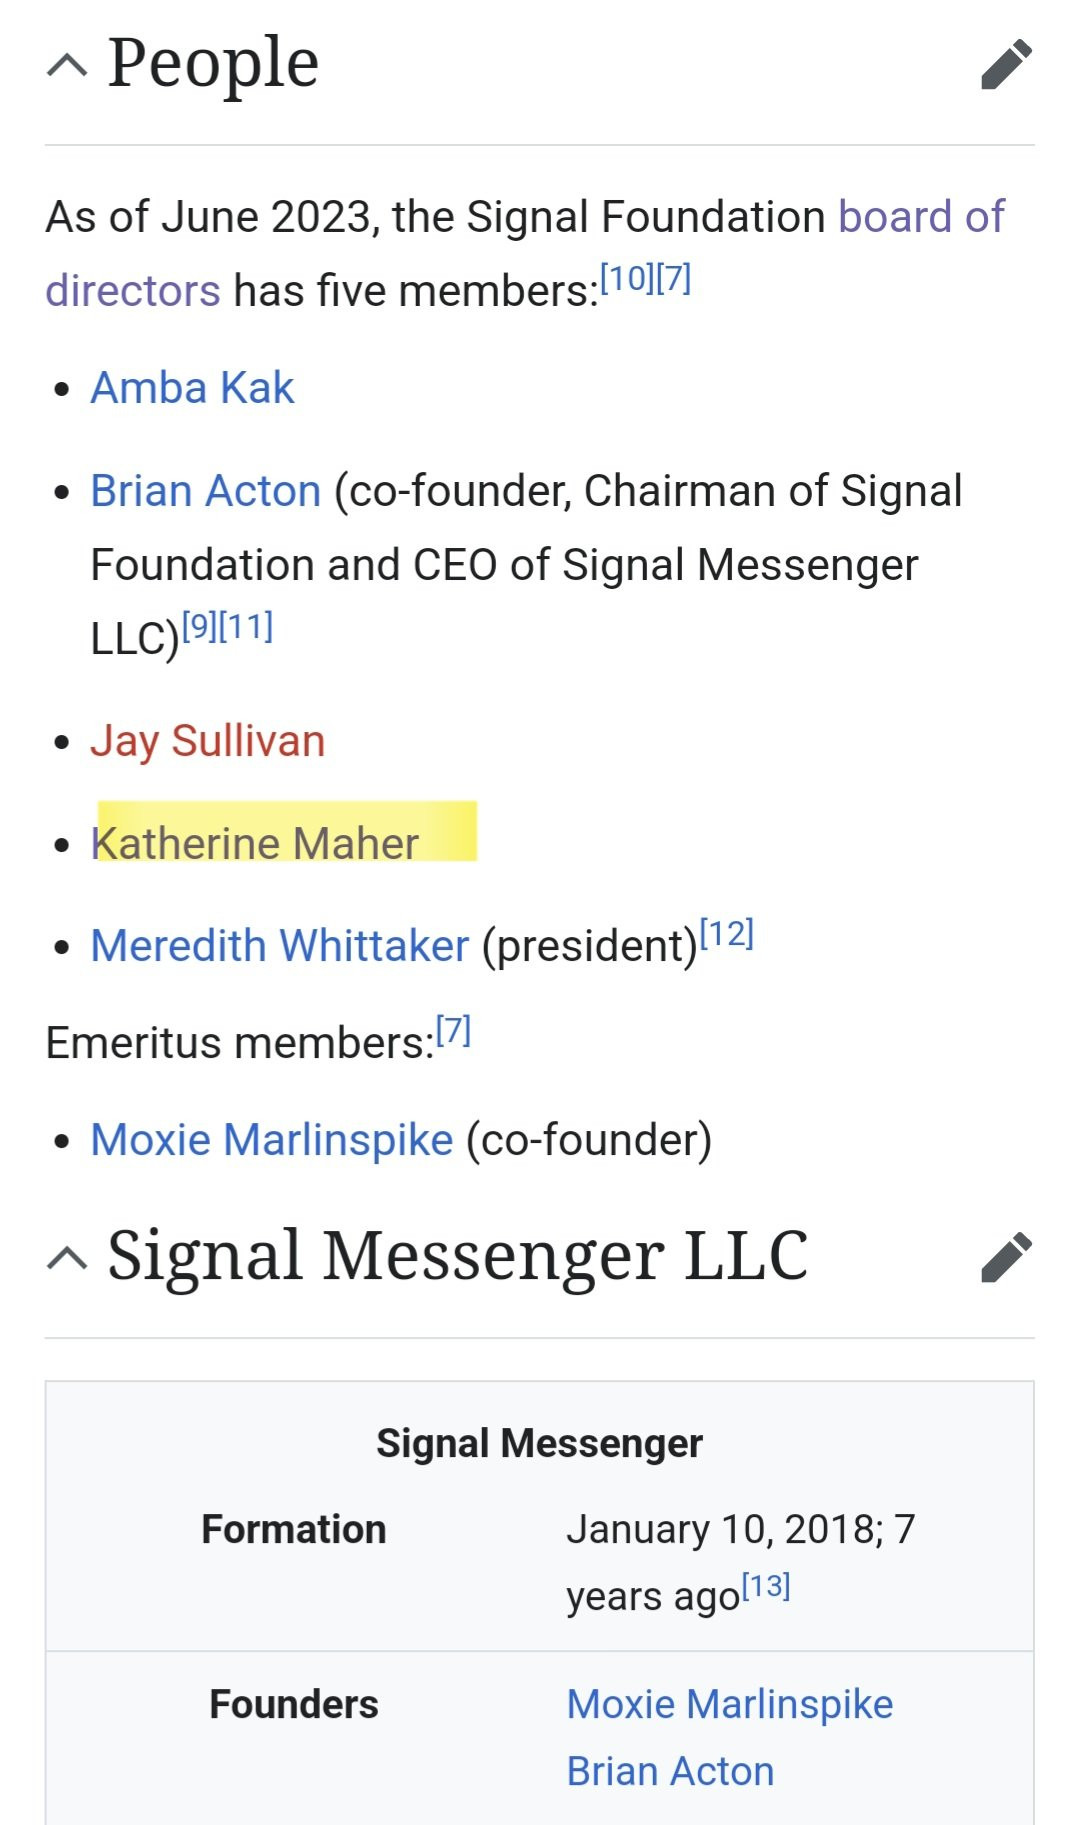Screen dimensions: 1080x1825
Task: Open the Amba Kak link
Action: point(192,388)
